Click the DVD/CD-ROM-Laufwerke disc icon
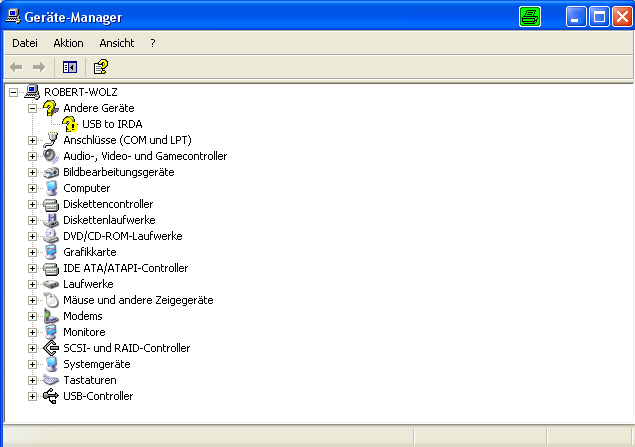The image size is (635, 447). [51, 236]
